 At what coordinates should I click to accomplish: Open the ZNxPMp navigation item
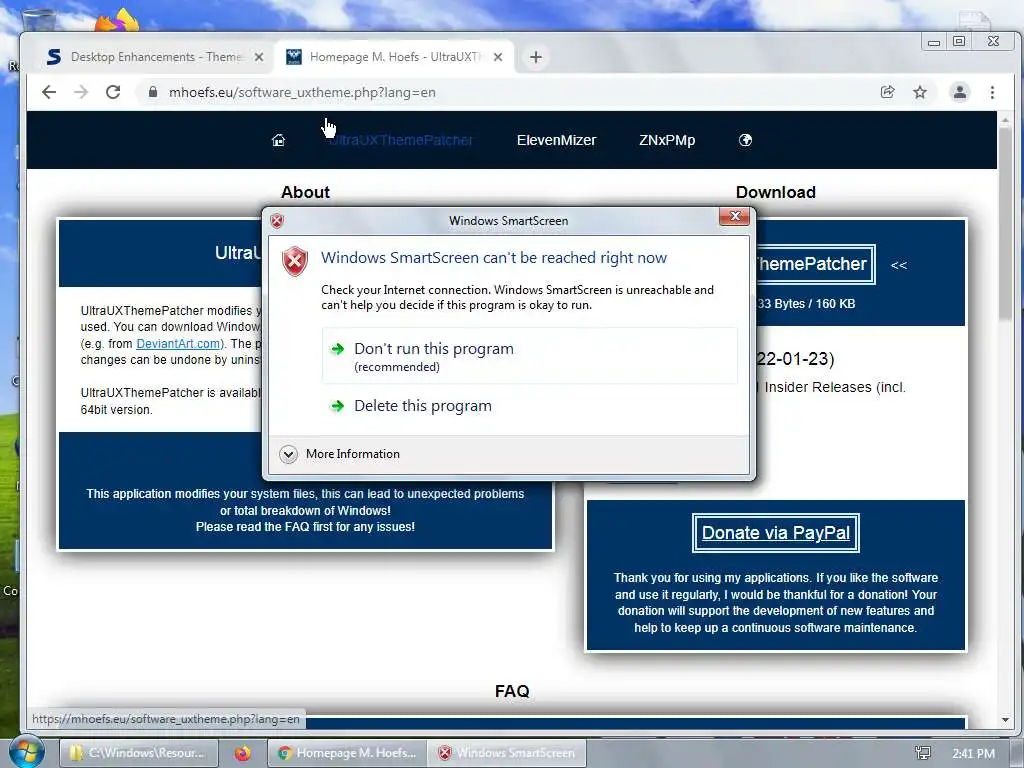click(667, 140)
